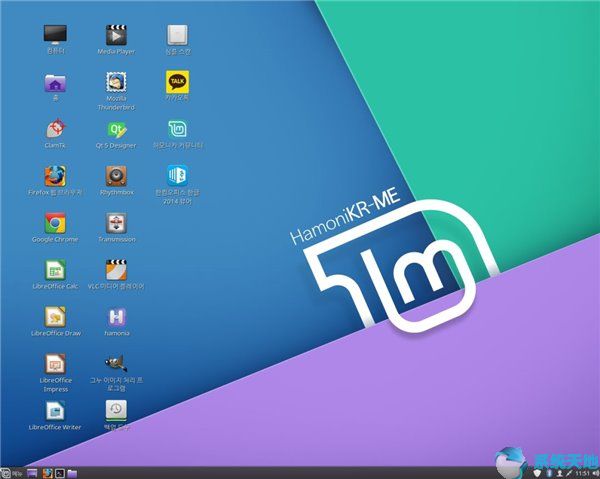Open the network tray icon
This screenshot has width=600, height=479.
click(569, 474)
